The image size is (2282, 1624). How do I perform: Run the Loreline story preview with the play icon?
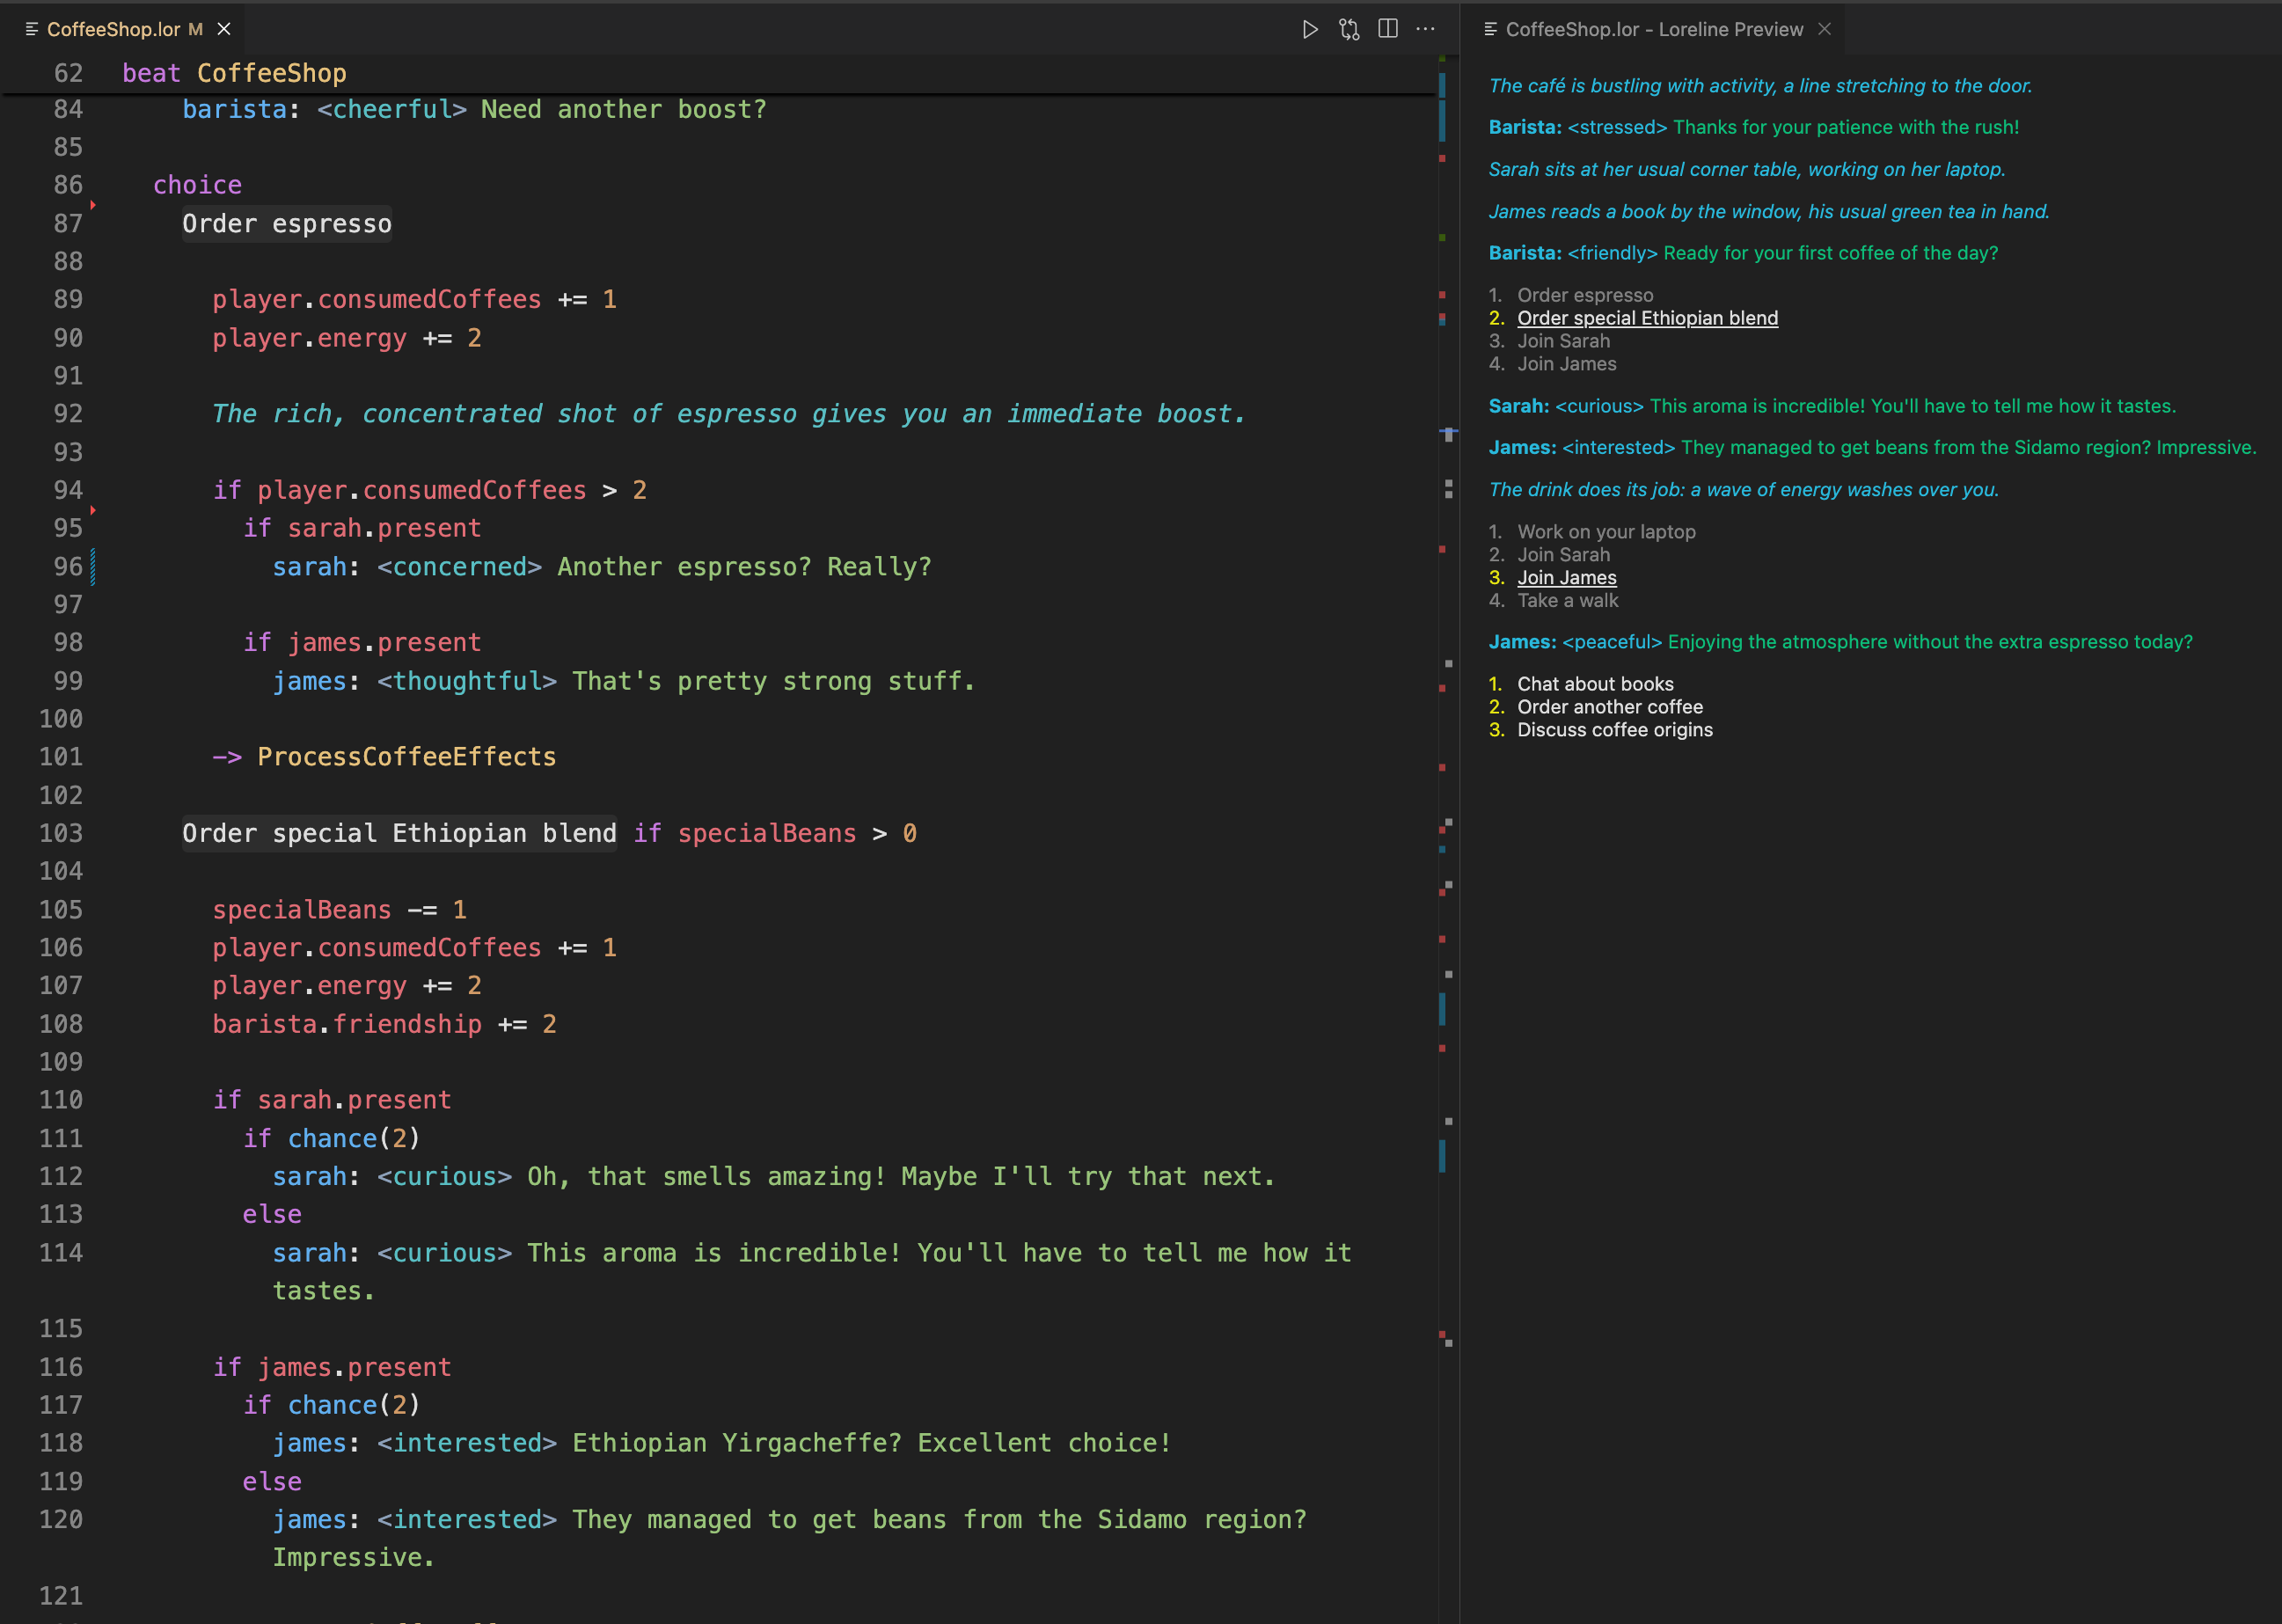click(1311, 29)
